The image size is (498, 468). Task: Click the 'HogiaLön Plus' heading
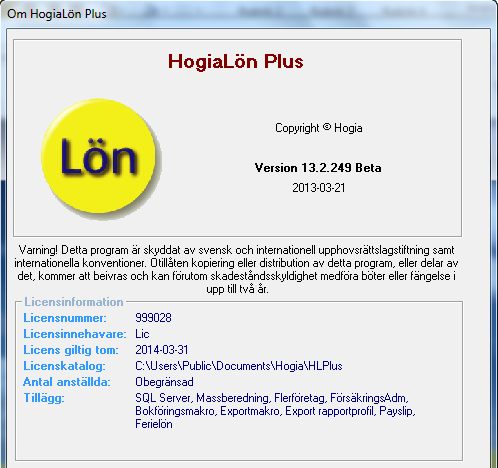[236, 61]
